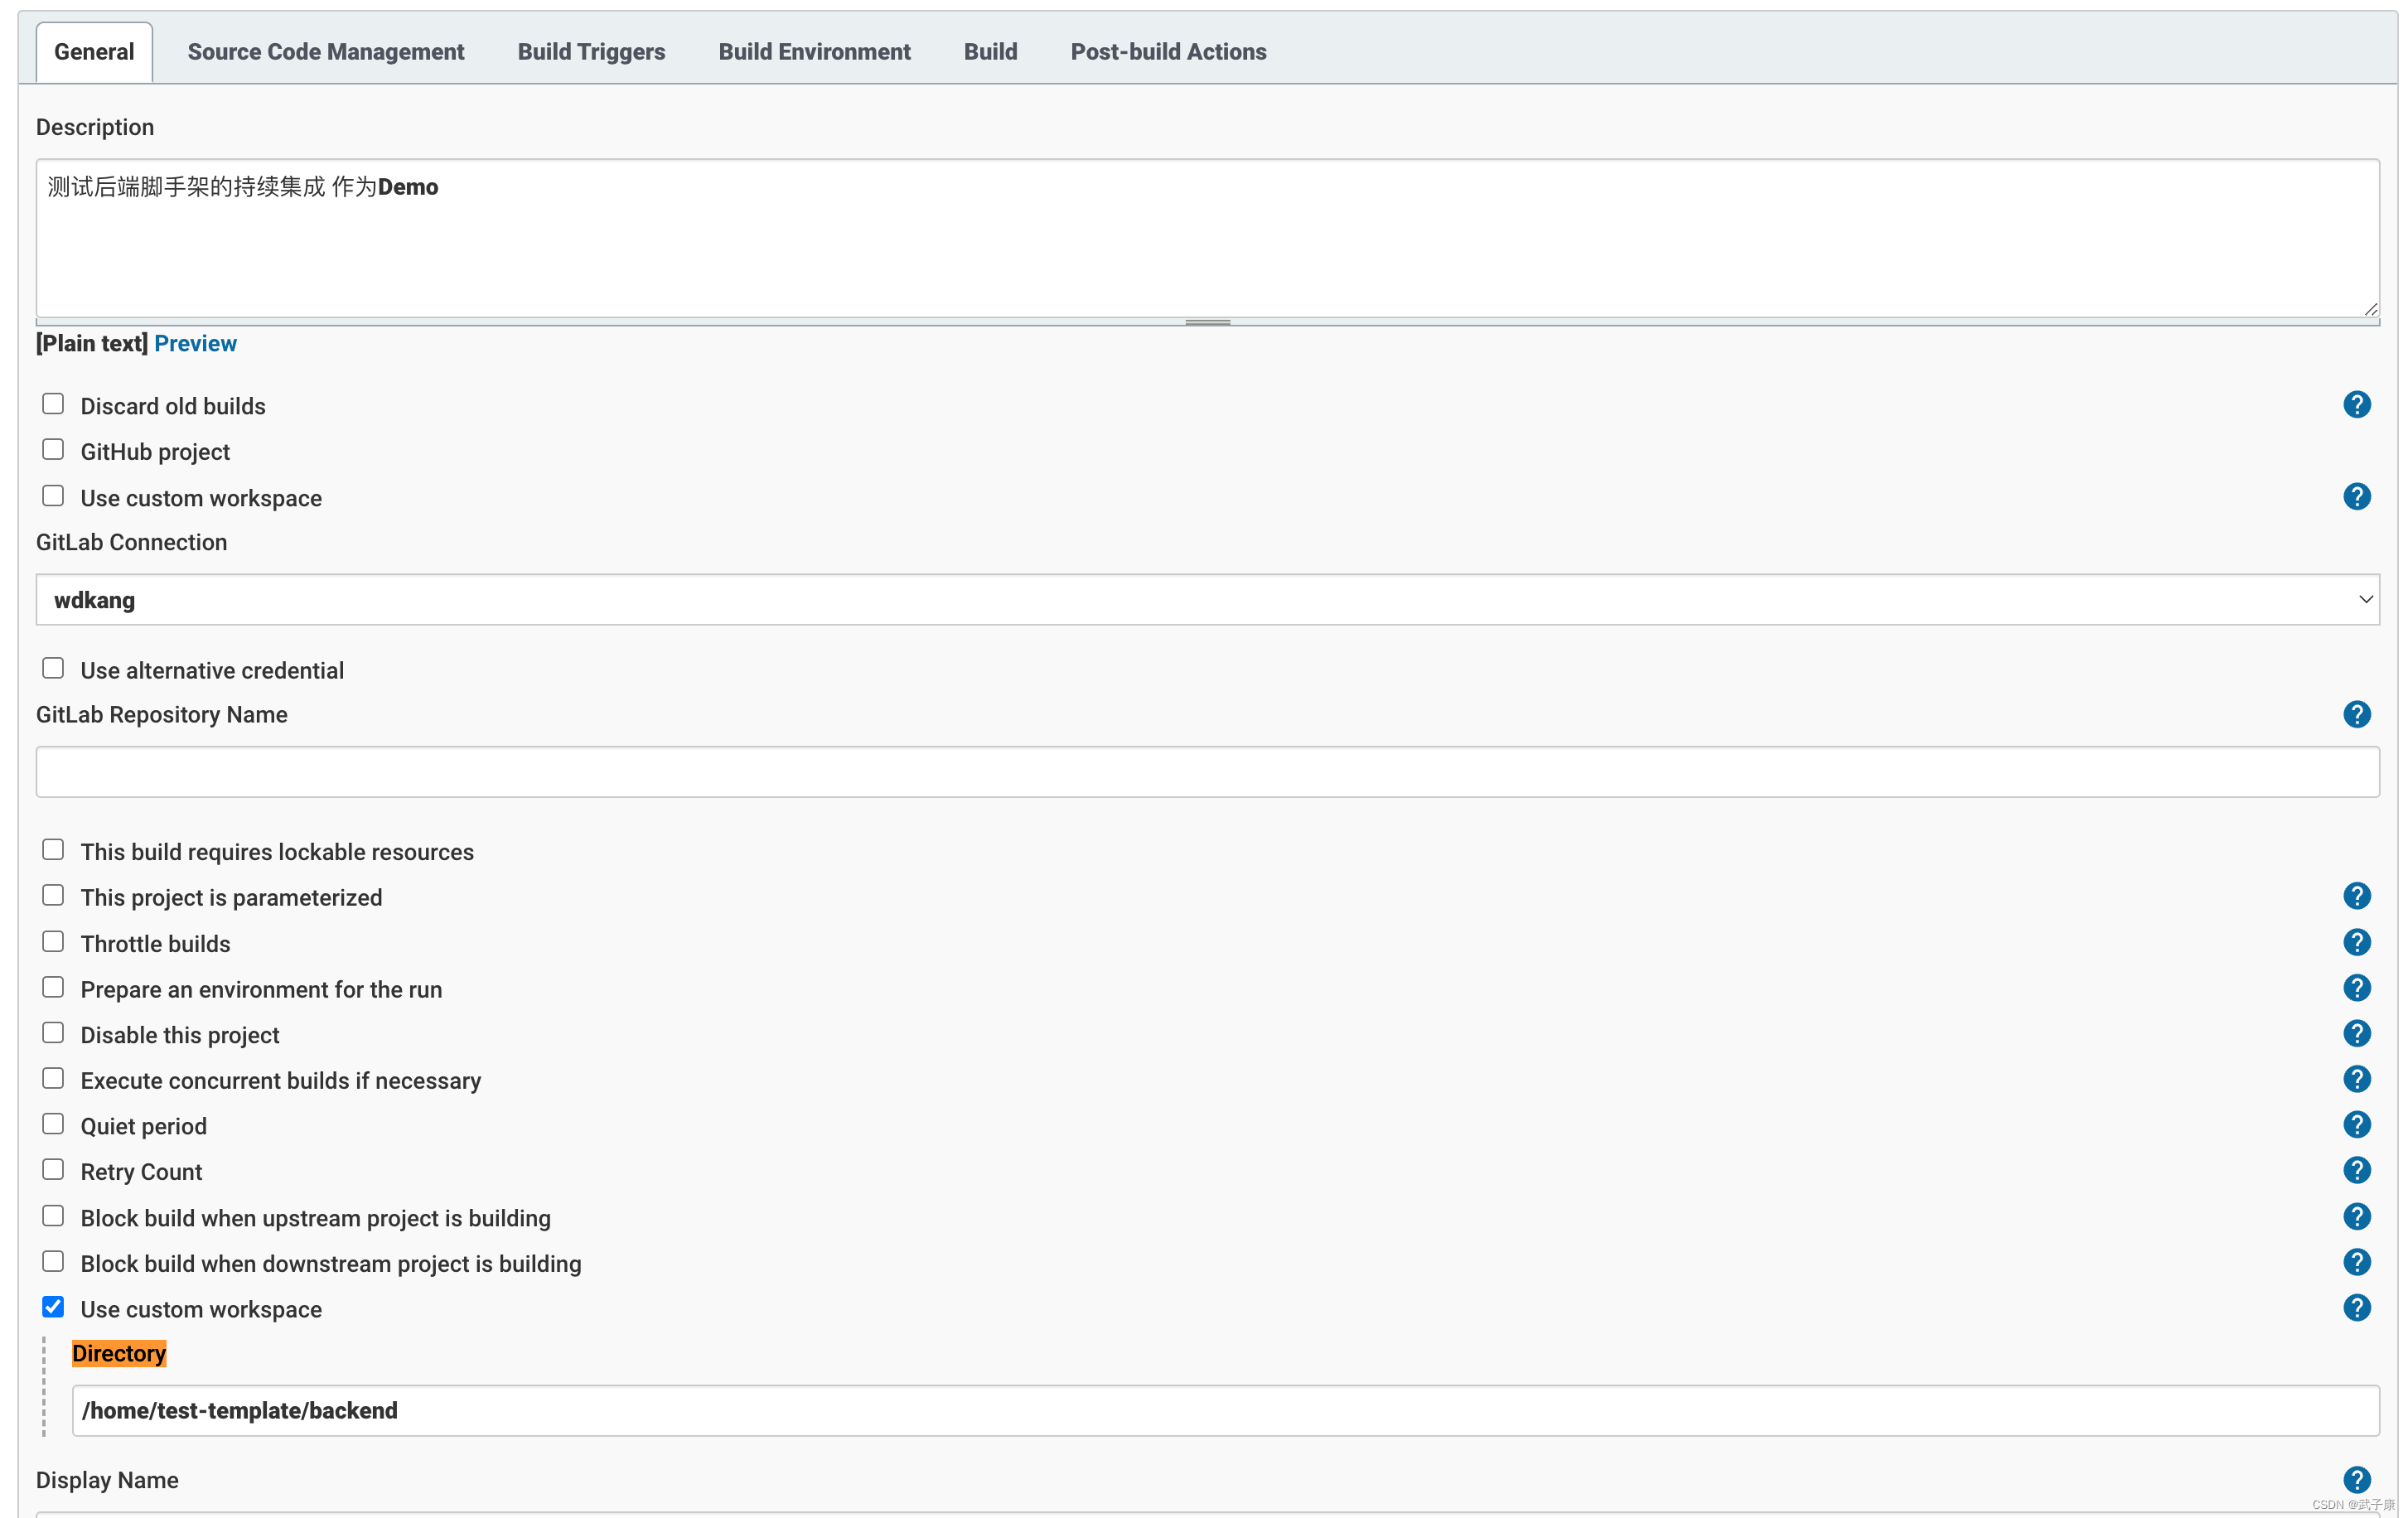Open Post-build Actions tab
Viewport: 2408px width, 1518px height.
[x=1168, y=51]
